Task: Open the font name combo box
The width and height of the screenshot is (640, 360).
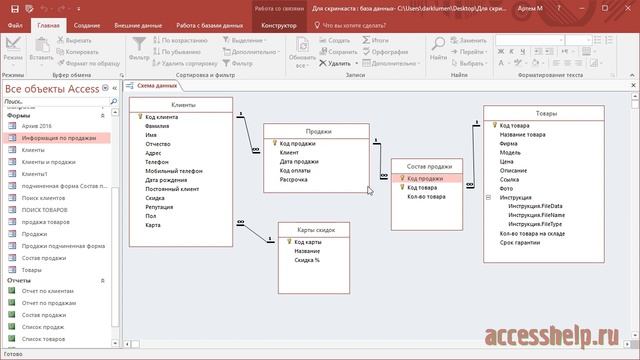Action: (530, 40)
